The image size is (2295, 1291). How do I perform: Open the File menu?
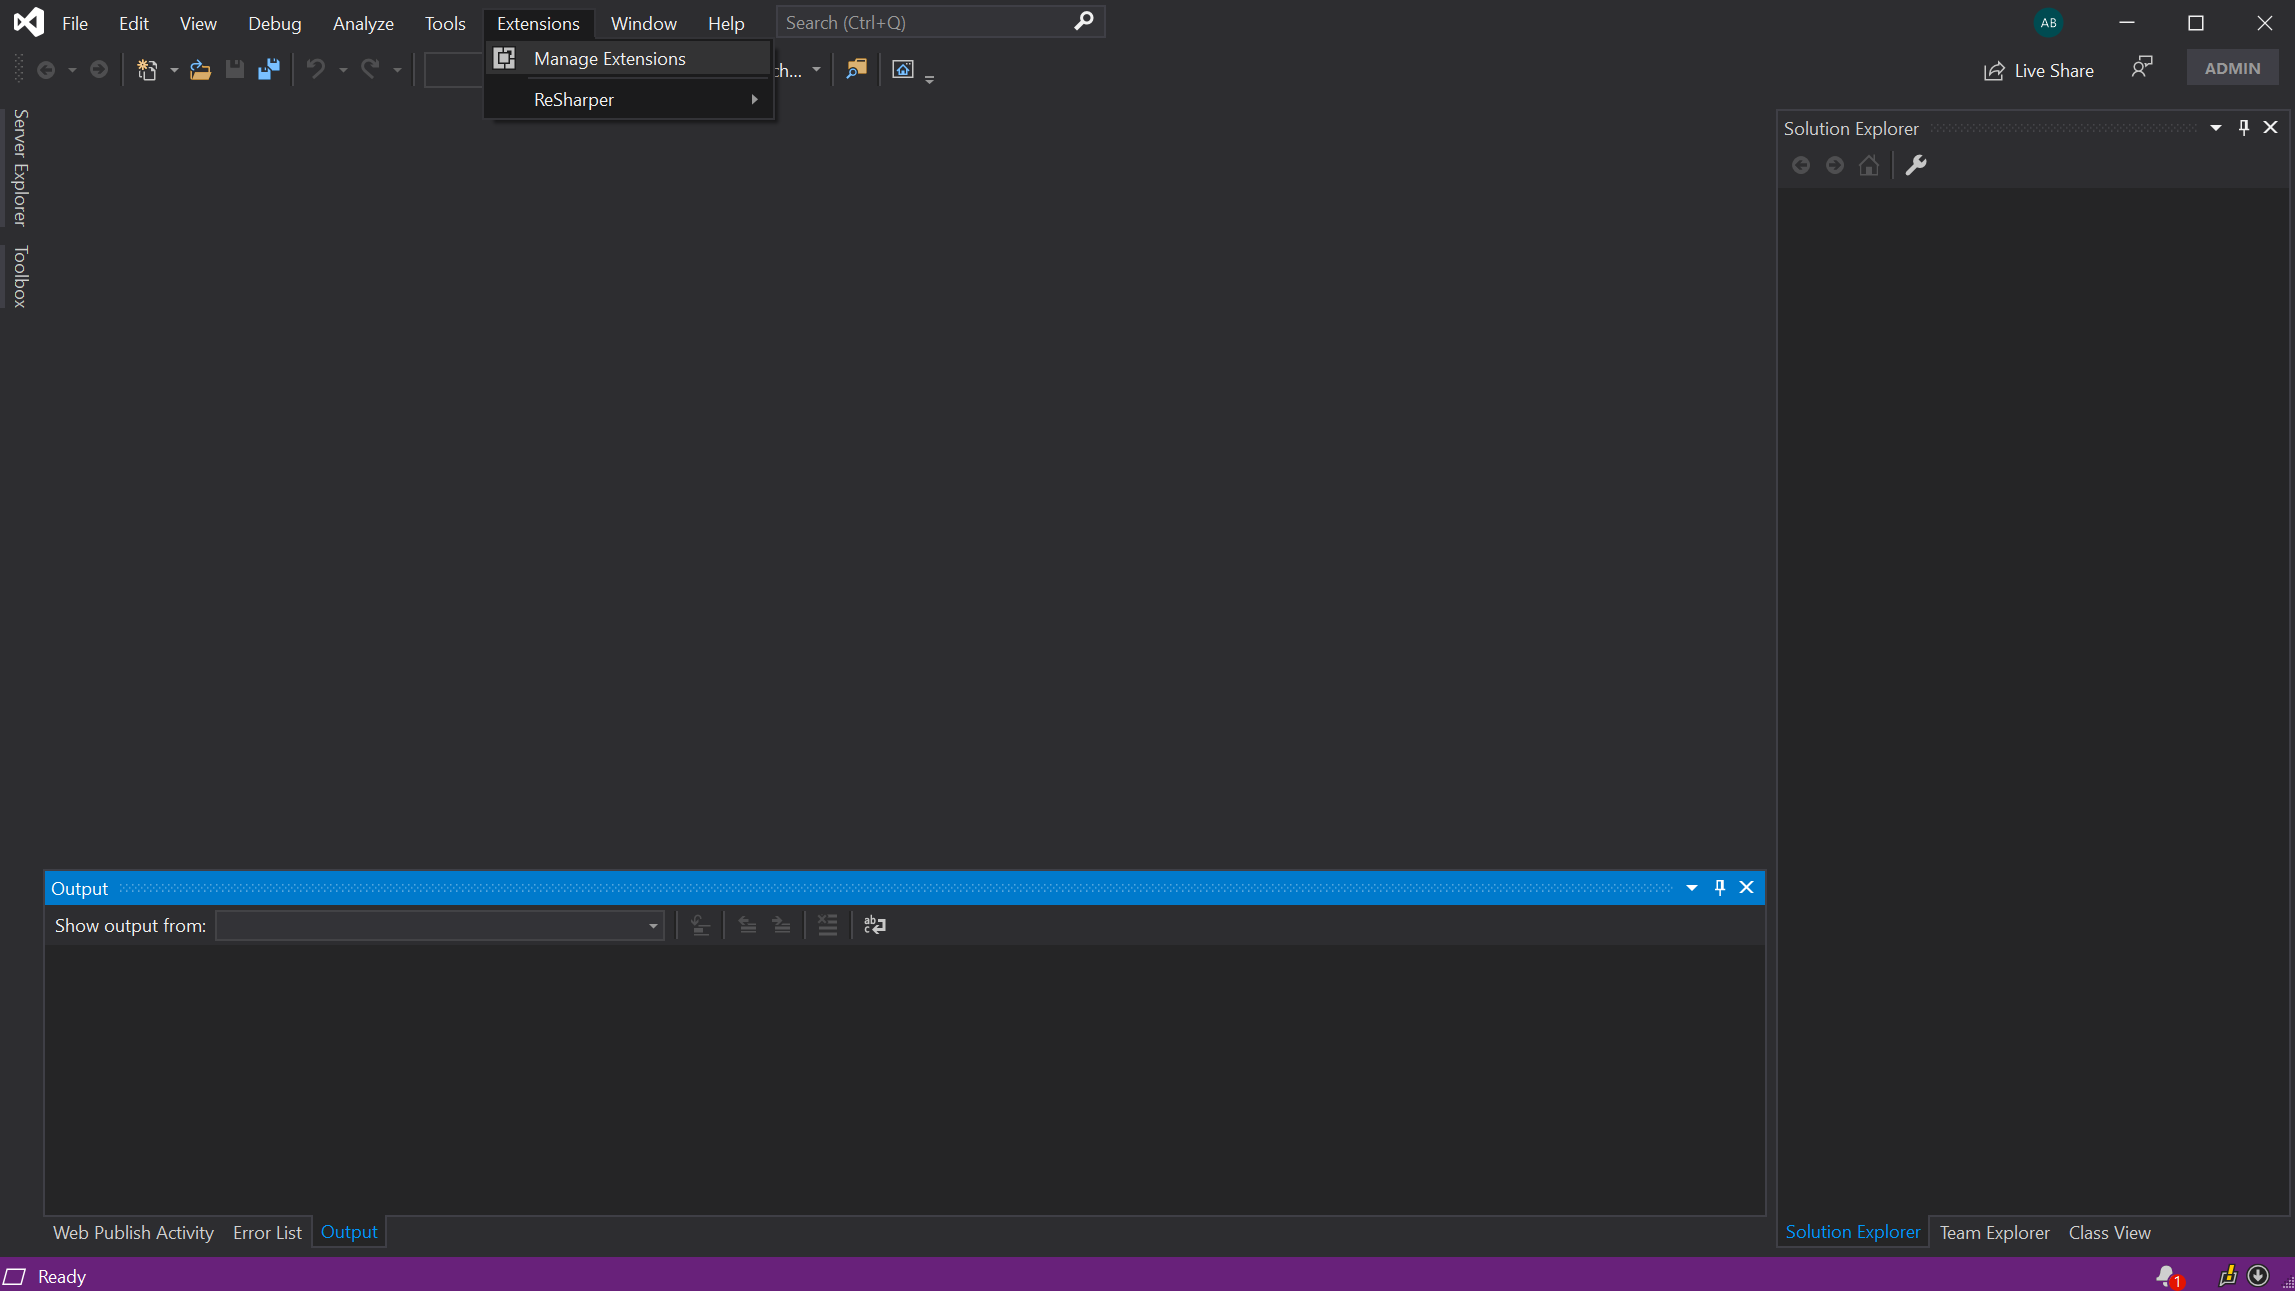(x=75, y=23)
